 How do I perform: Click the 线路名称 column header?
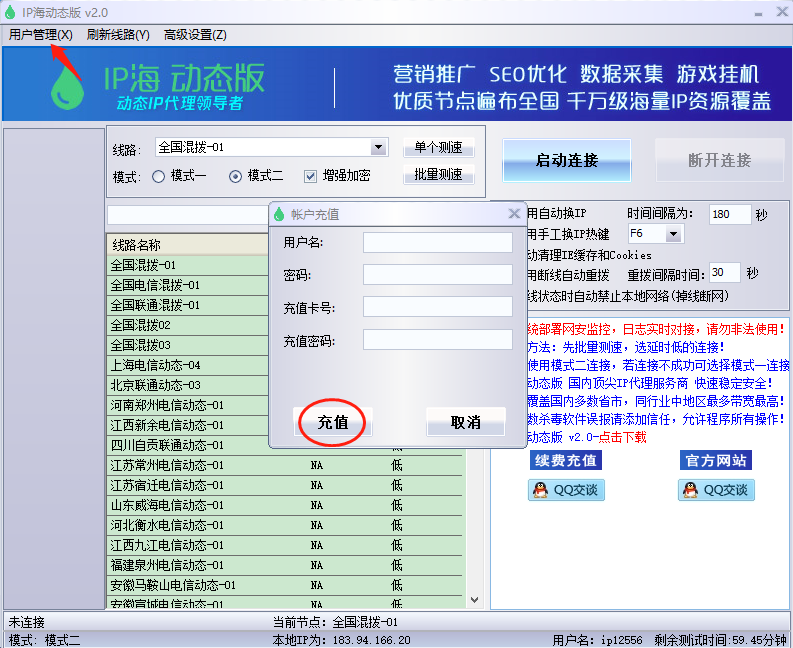(188, 245)
